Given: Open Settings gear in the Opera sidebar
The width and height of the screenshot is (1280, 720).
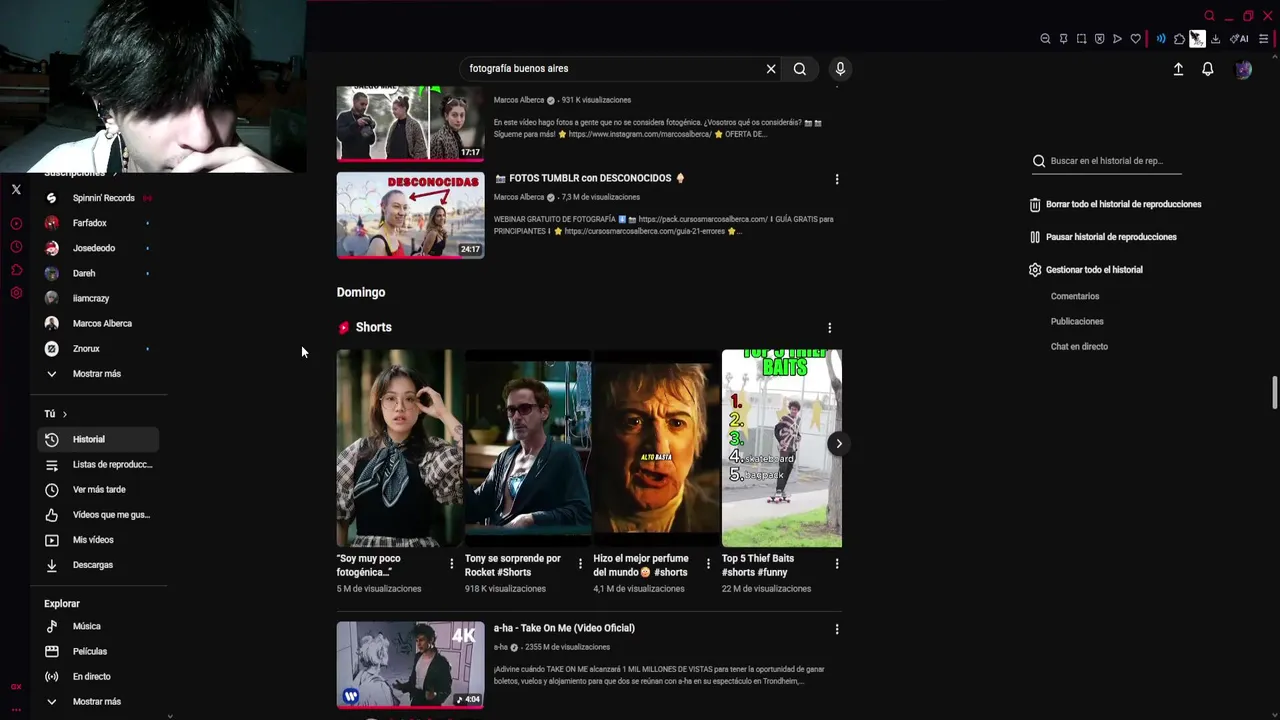Looking at the screenshot, I should 16,293.
